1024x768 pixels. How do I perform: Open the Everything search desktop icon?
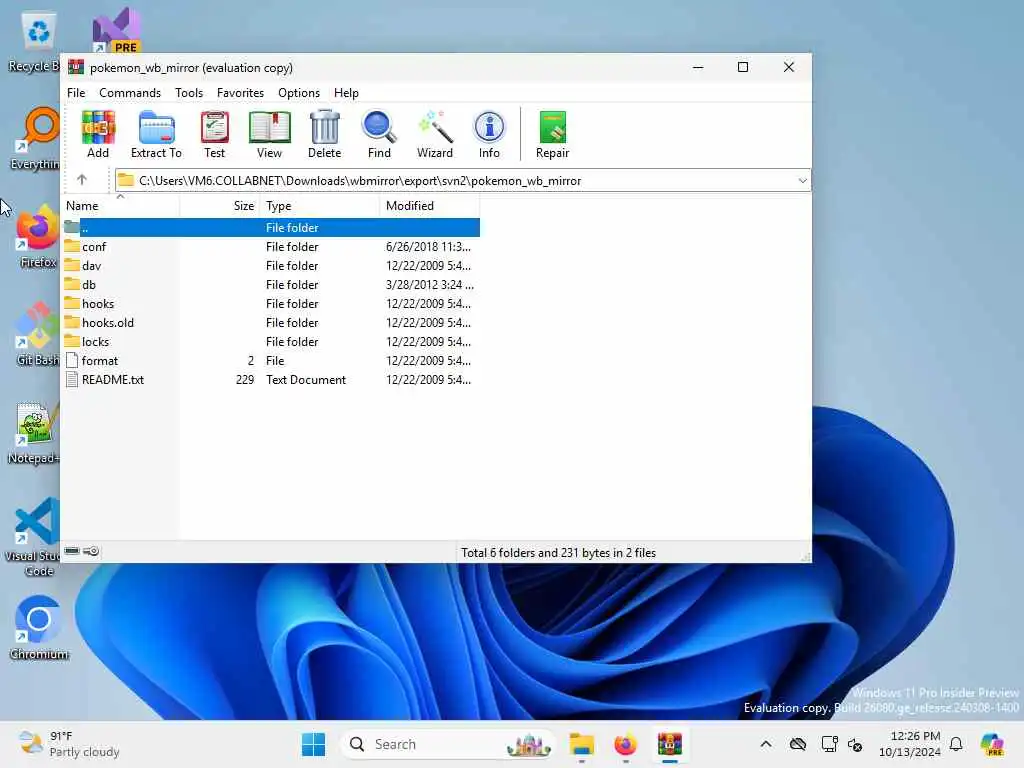tap(36, 139)
